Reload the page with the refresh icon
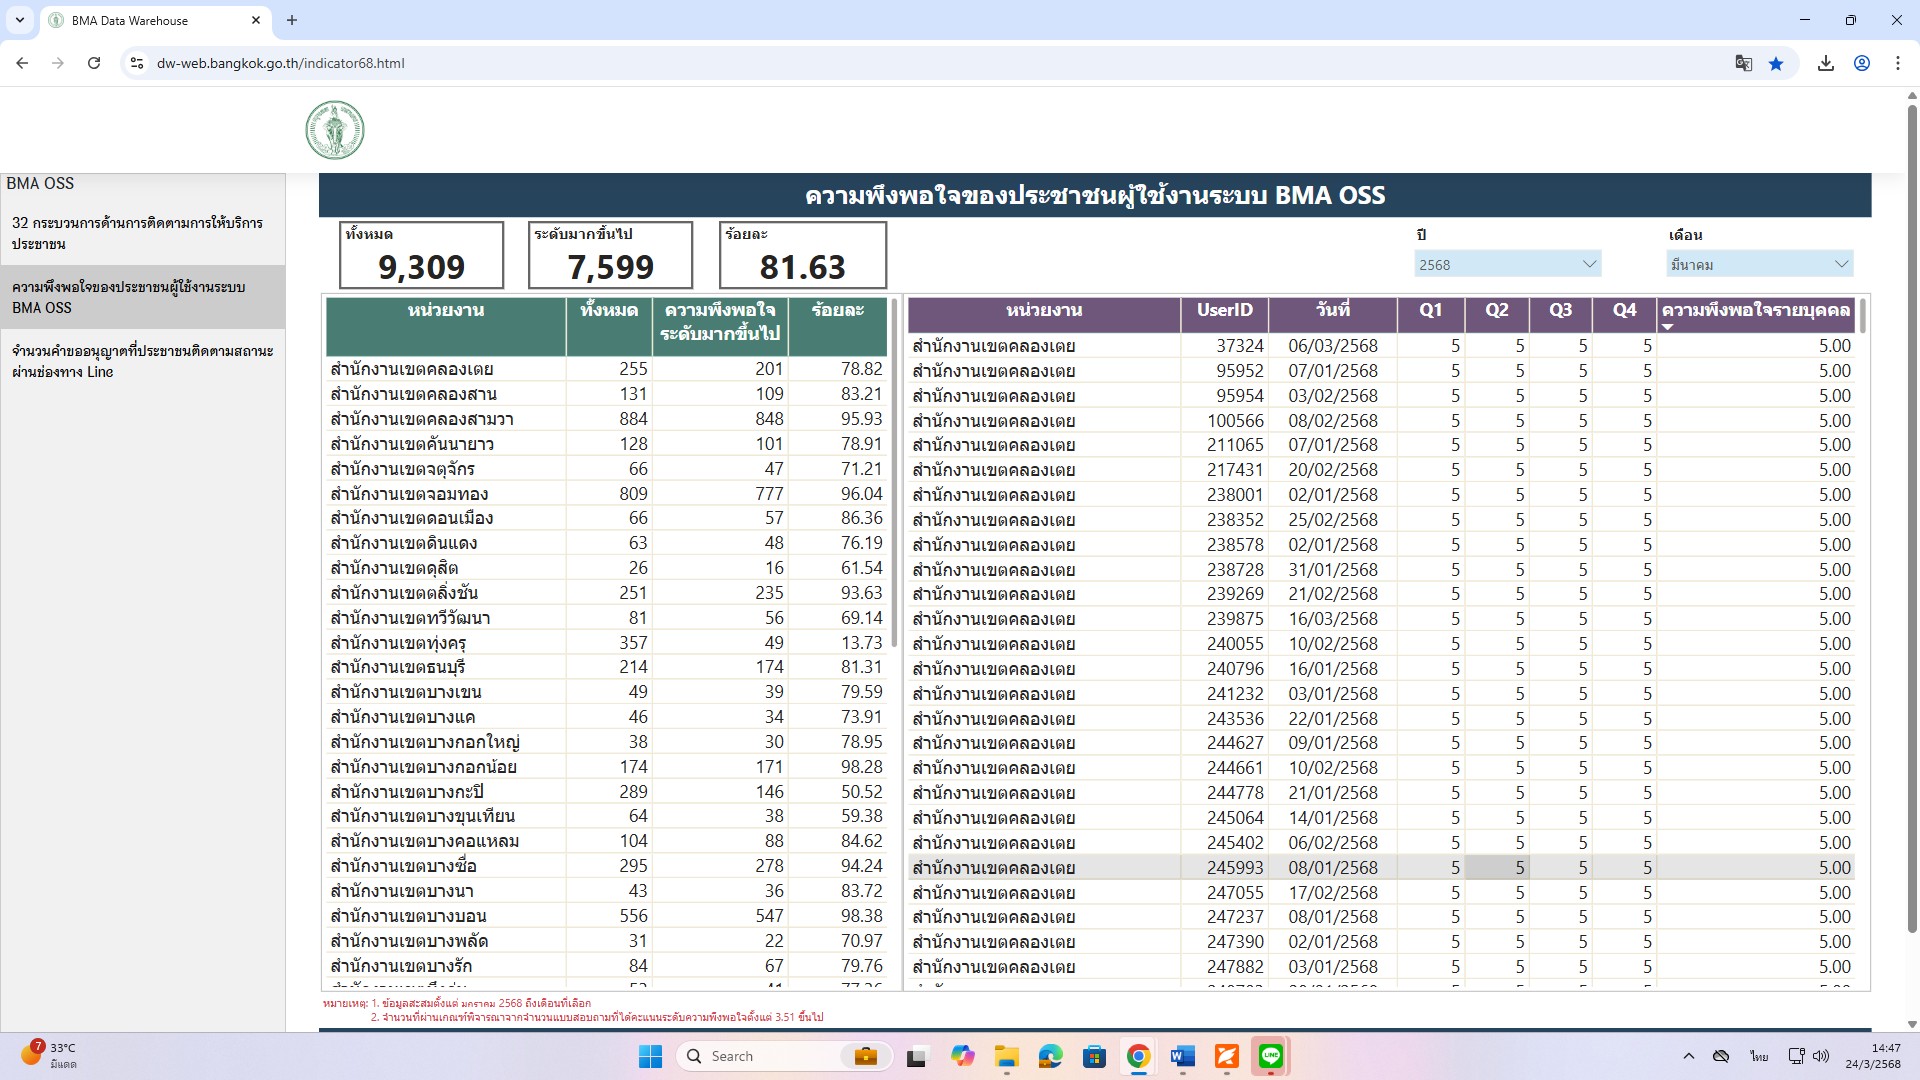This screenshot has width=1920, height=1080. (94, 63)
